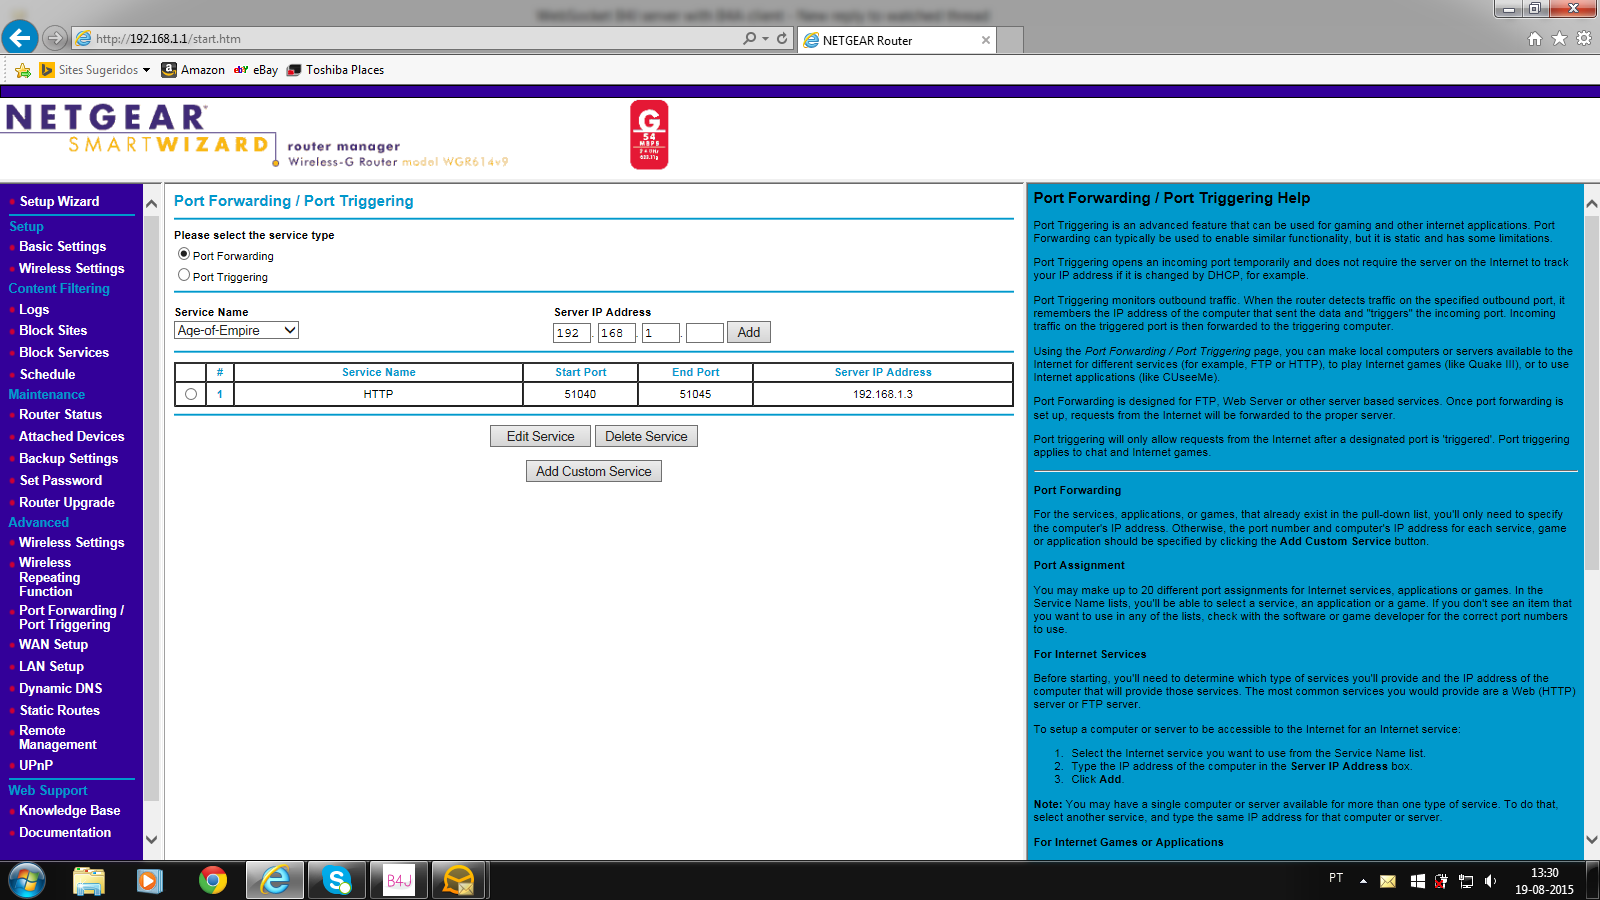Image resolution: width=1600 pixels, height=900 pixels.
Task: Open the Router Status link
Action: 60,414
